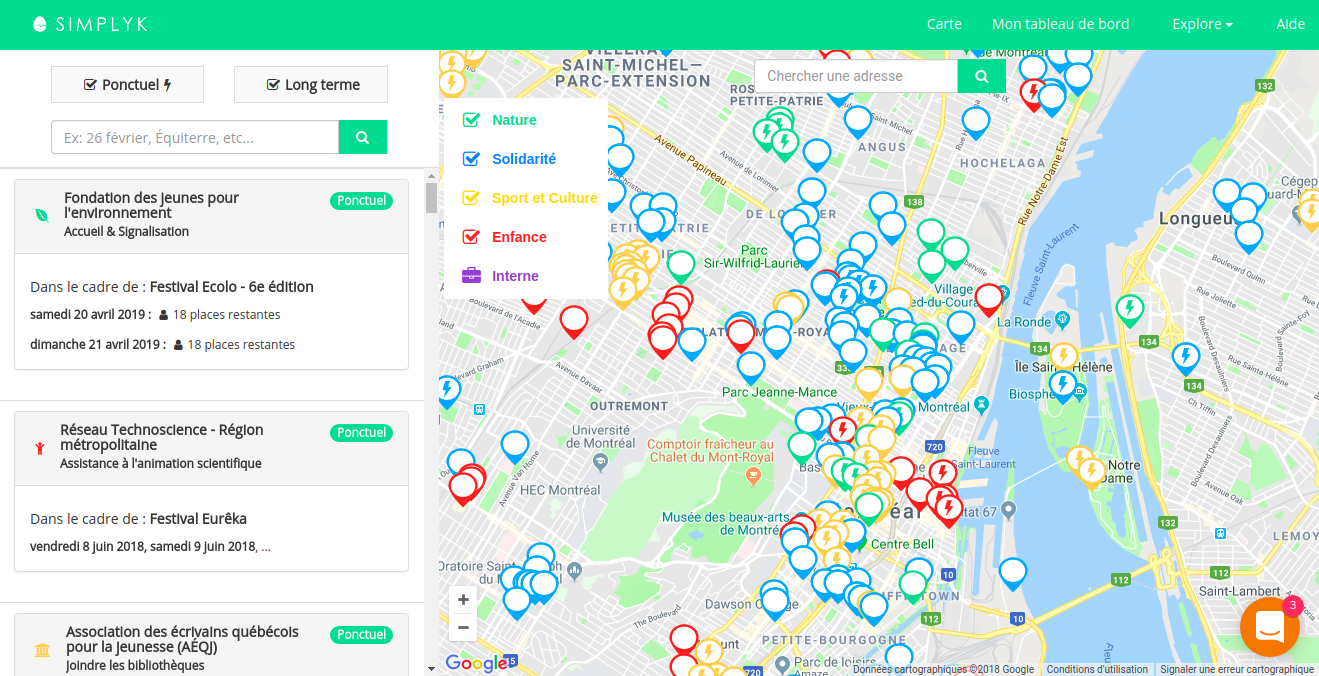The height and width of the screenshot is (676, 1319).
Task: Open the orange chat widget
Action: pyautogui.click(x=1270, y=627)
